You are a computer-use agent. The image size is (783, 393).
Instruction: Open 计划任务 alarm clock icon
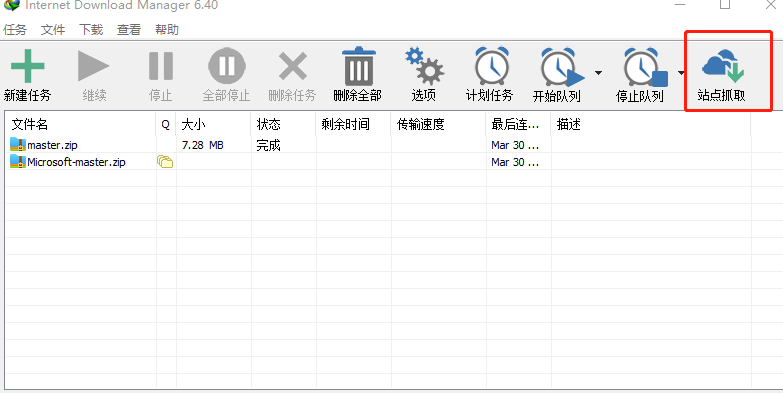[x=491, y=66]
